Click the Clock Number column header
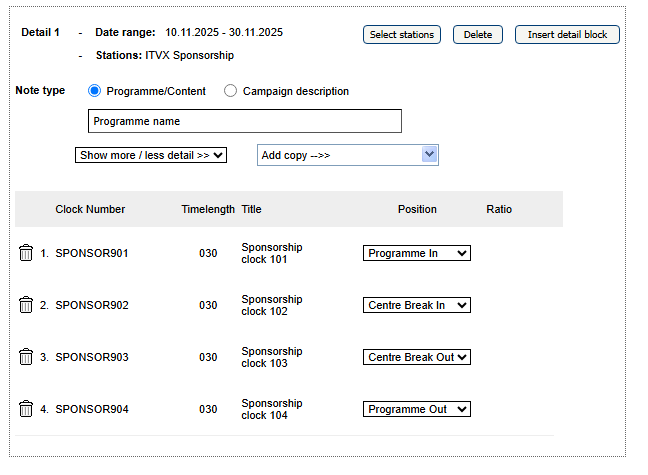The image size is (648, 475). [90, 209]
